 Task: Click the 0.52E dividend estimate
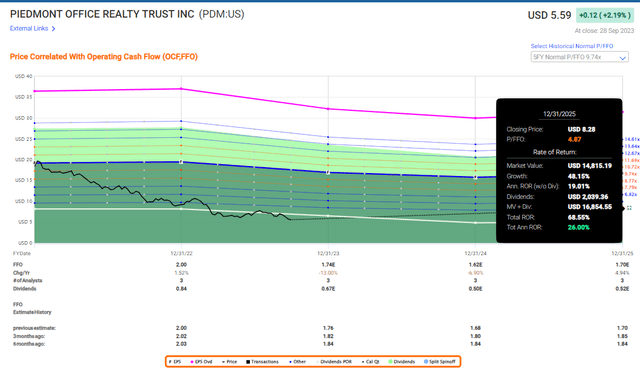coord(622,289)
